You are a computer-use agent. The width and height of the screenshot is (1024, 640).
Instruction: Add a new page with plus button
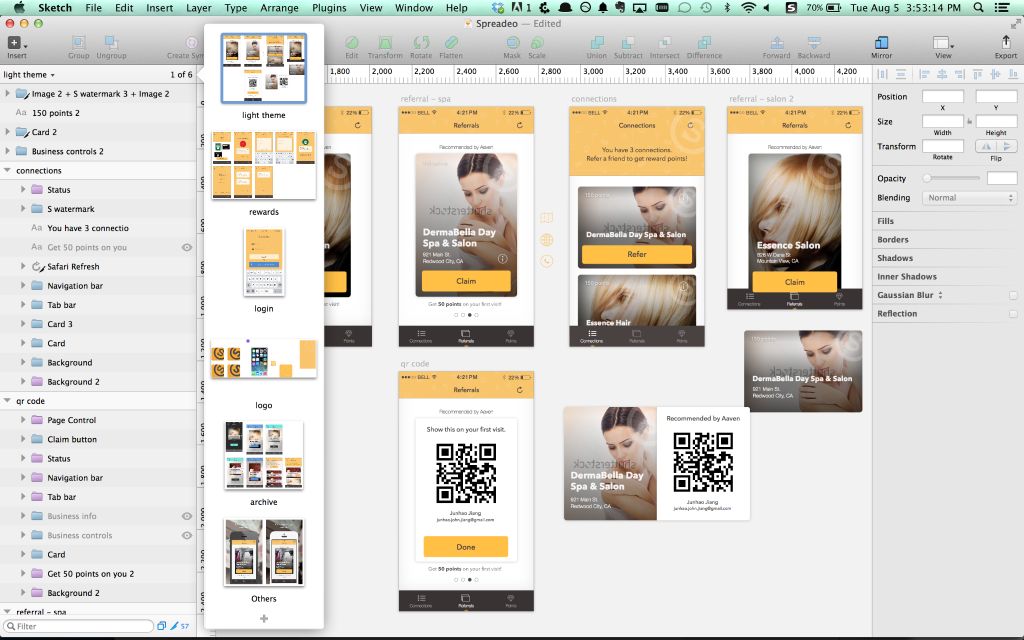point(264,618)
